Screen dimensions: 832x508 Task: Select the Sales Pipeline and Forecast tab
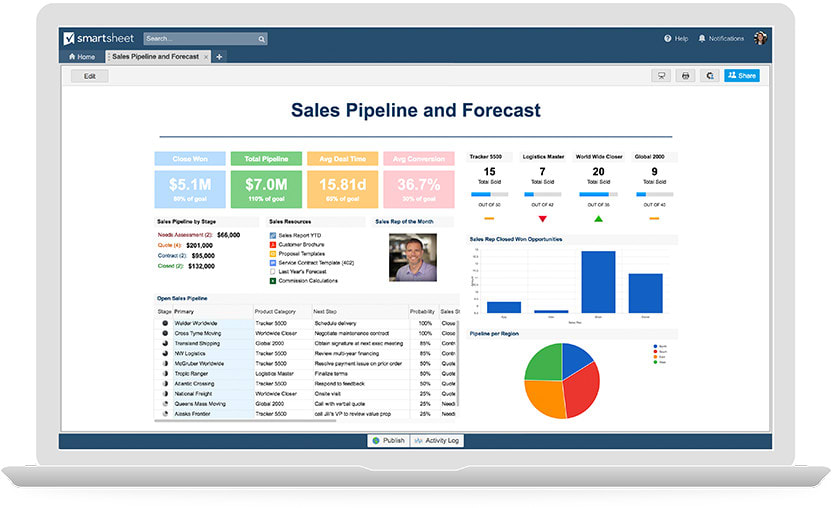[155, 56]
